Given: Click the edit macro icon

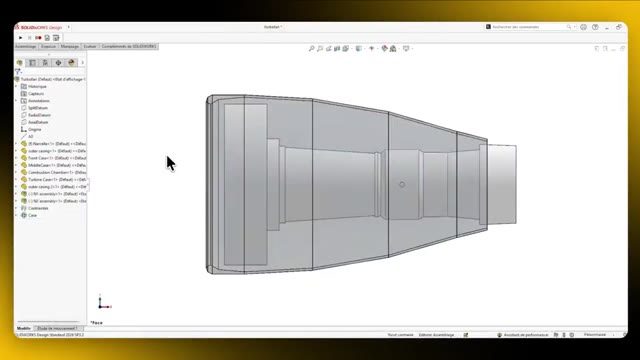Looking at the screenshot, I should pos(56,38).
